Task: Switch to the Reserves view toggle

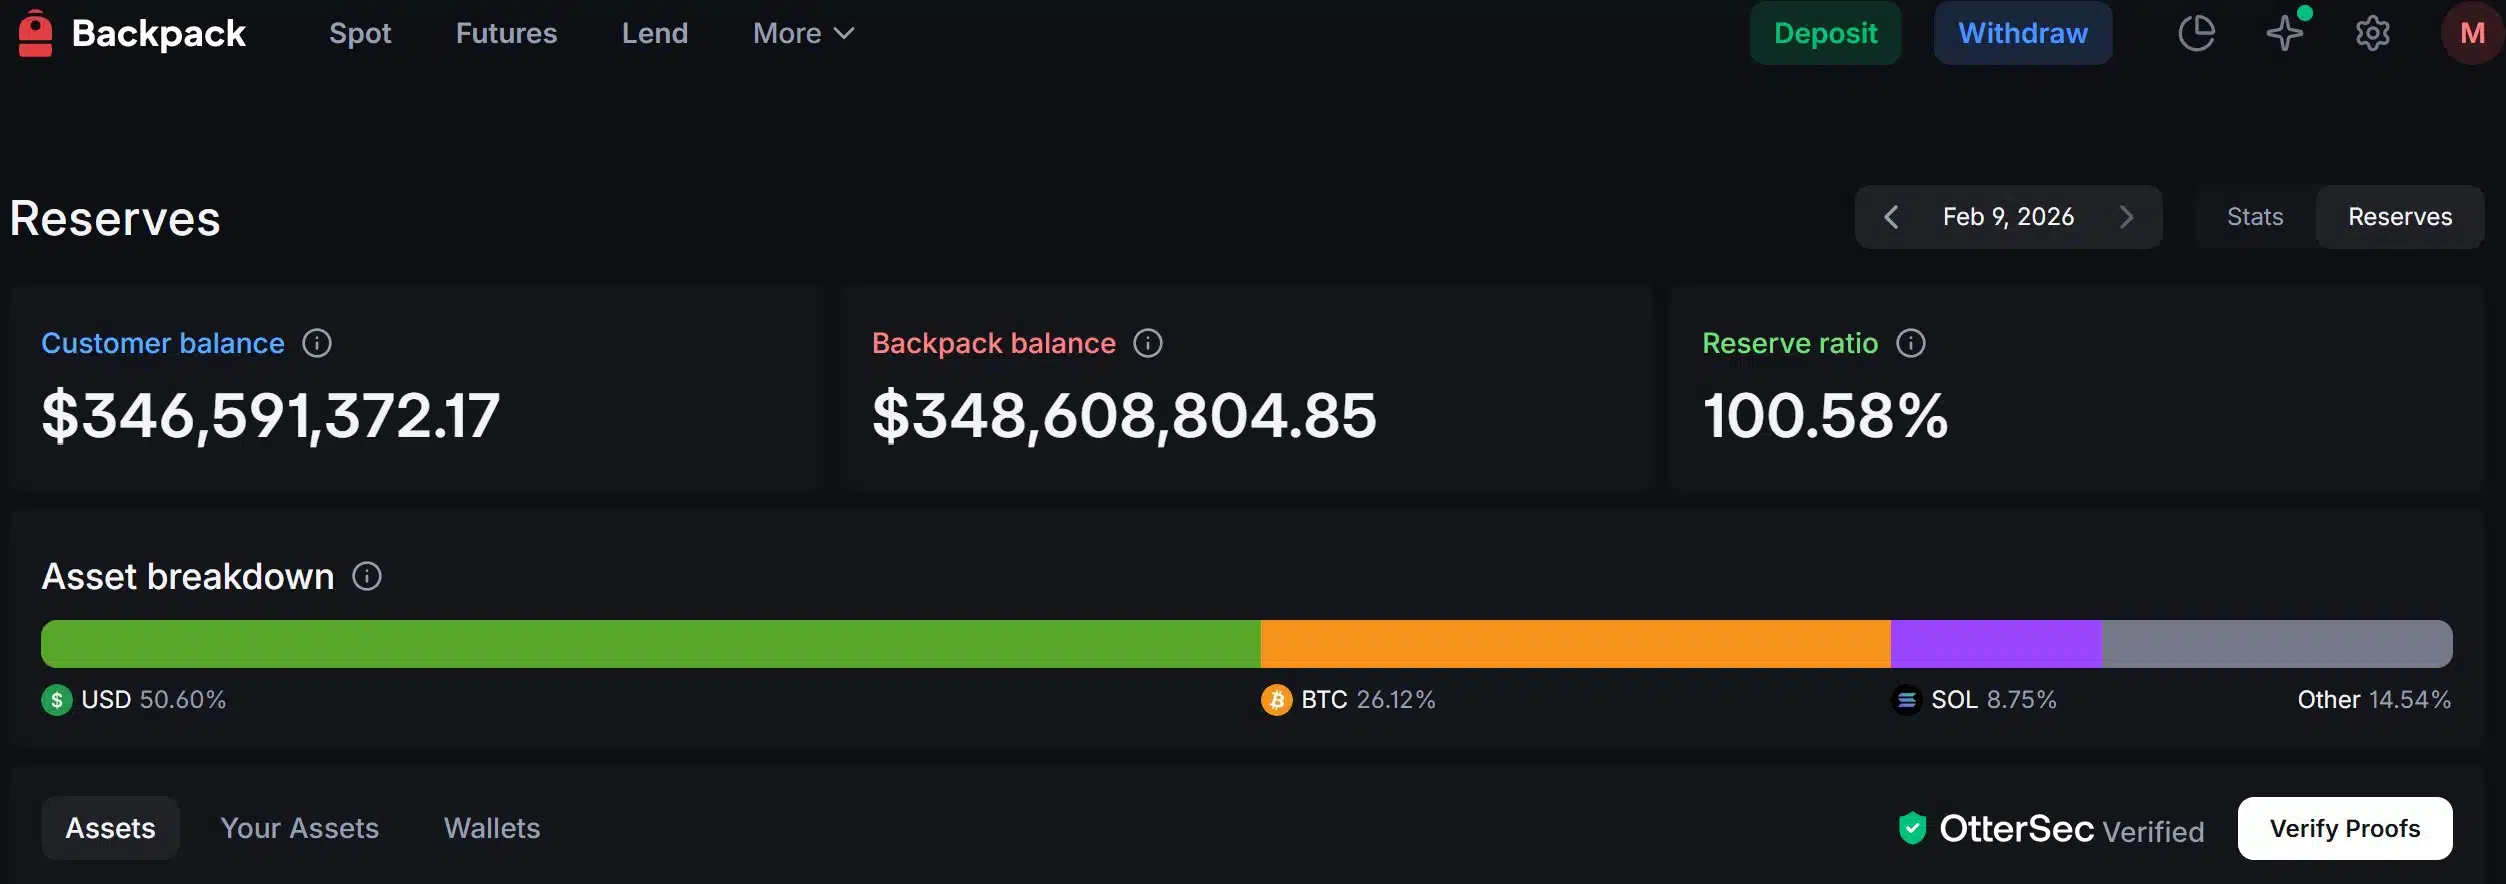Action: point(2400,216)
